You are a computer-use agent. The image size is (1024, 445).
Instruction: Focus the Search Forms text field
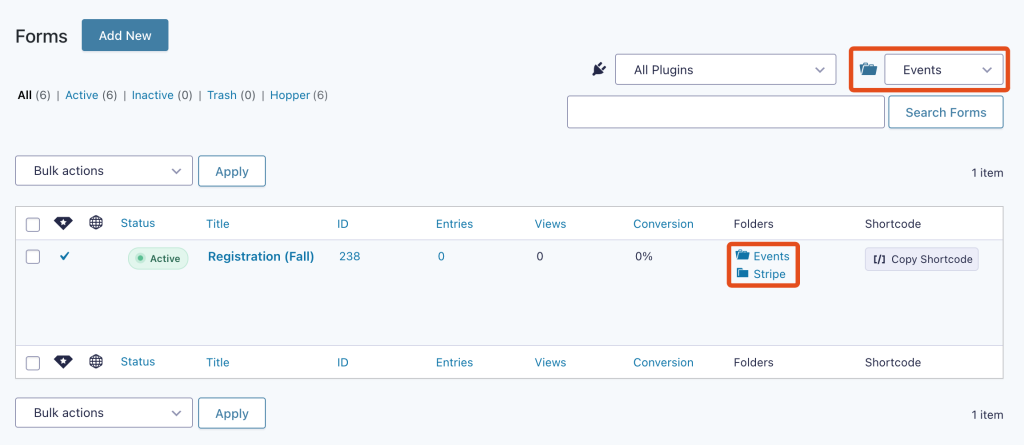726,112
